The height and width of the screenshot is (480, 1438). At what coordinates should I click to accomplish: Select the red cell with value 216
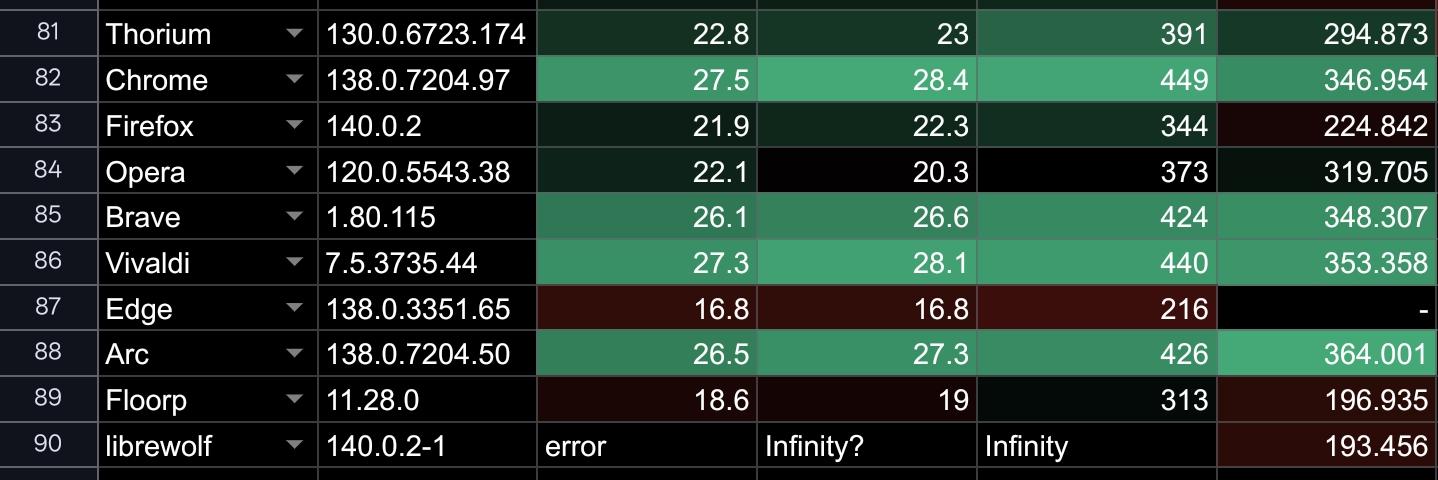coord(1096,309)
